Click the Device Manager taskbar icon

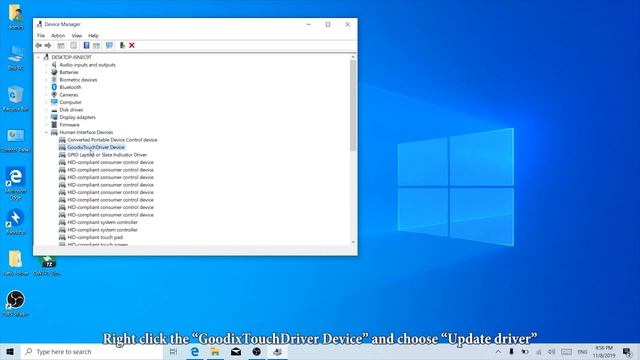(x=278, y=352)
